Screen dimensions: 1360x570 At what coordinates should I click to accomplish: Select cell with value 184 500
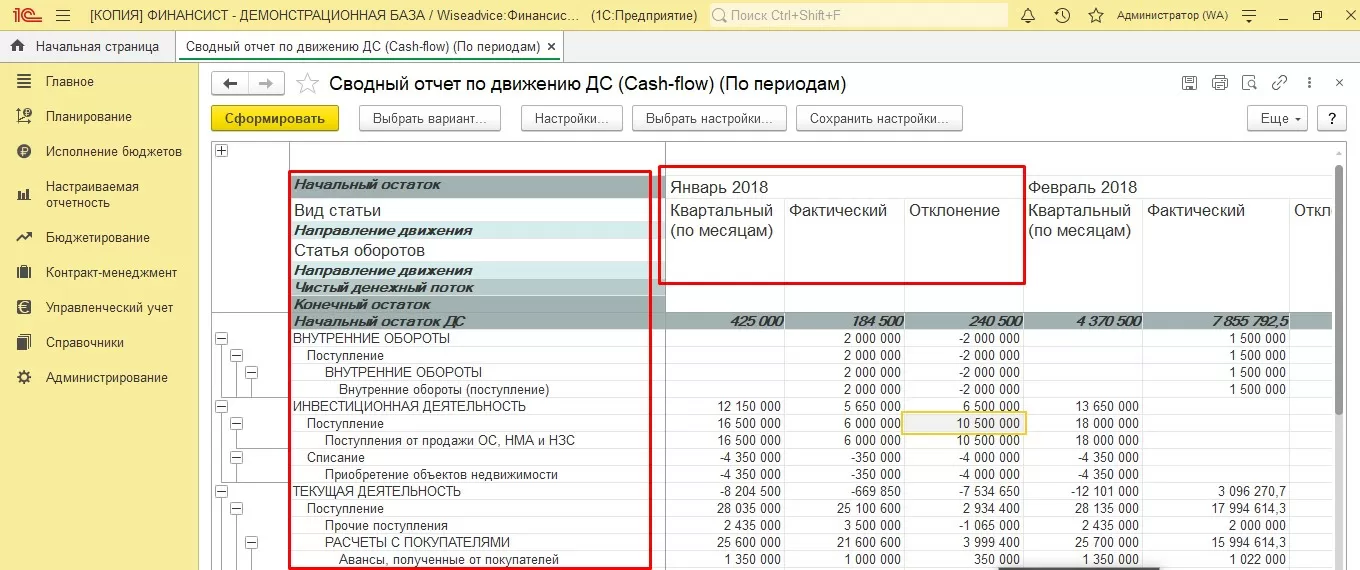pyautogui.click(x=844, y=321)
